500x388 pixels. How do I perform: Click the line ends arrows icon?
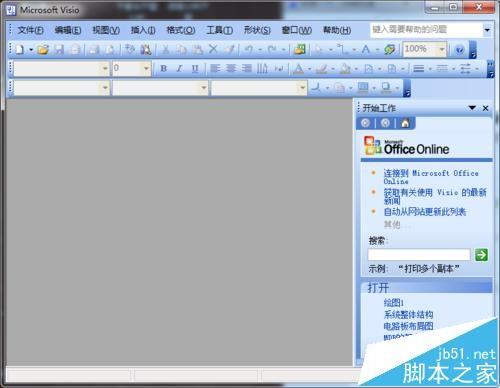(x=466, y=69)
